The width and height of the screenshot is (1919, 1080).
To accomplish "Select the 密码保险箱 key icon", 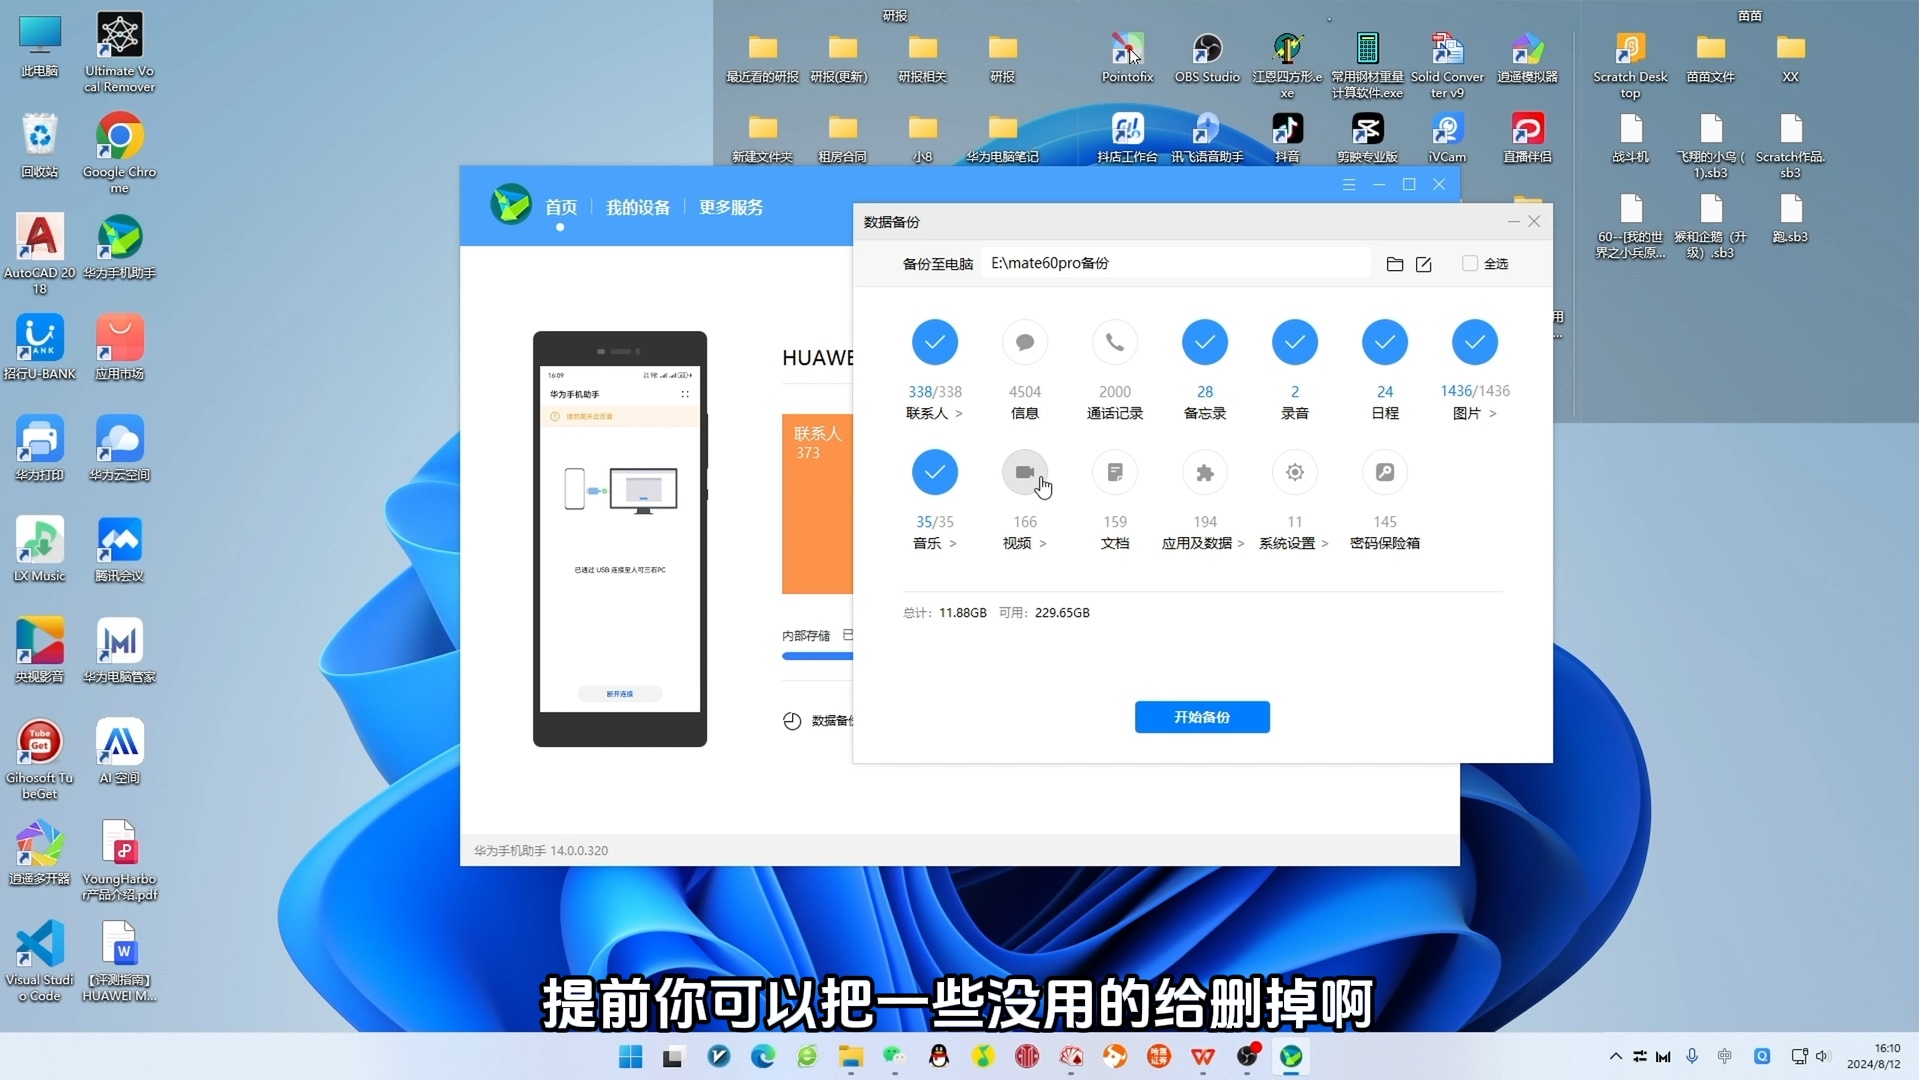I will point(1384,472).
